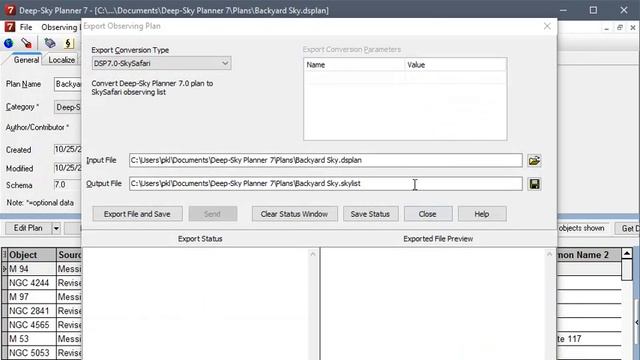640x360 pixels.
Task: Select the M 97 row
Action: 45,297
